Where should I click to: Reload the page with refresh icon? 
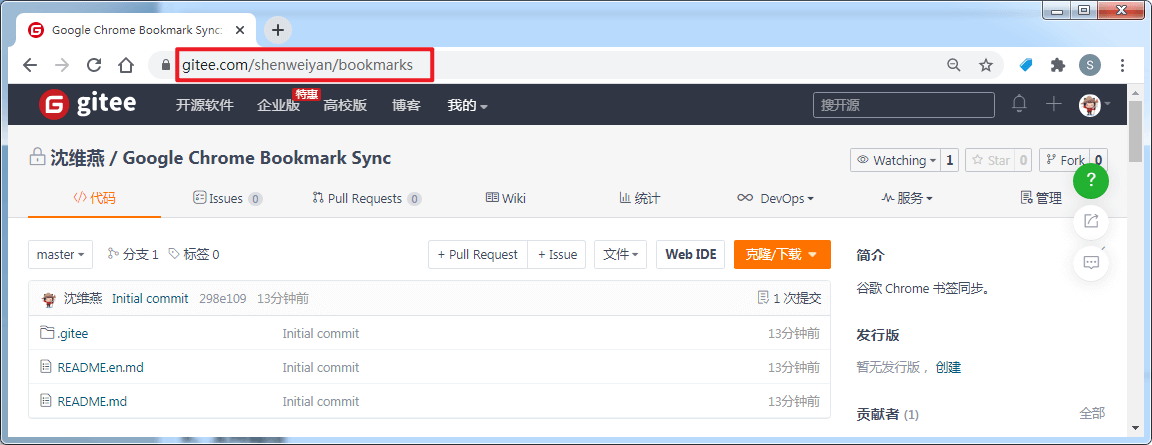pos(94,65)
